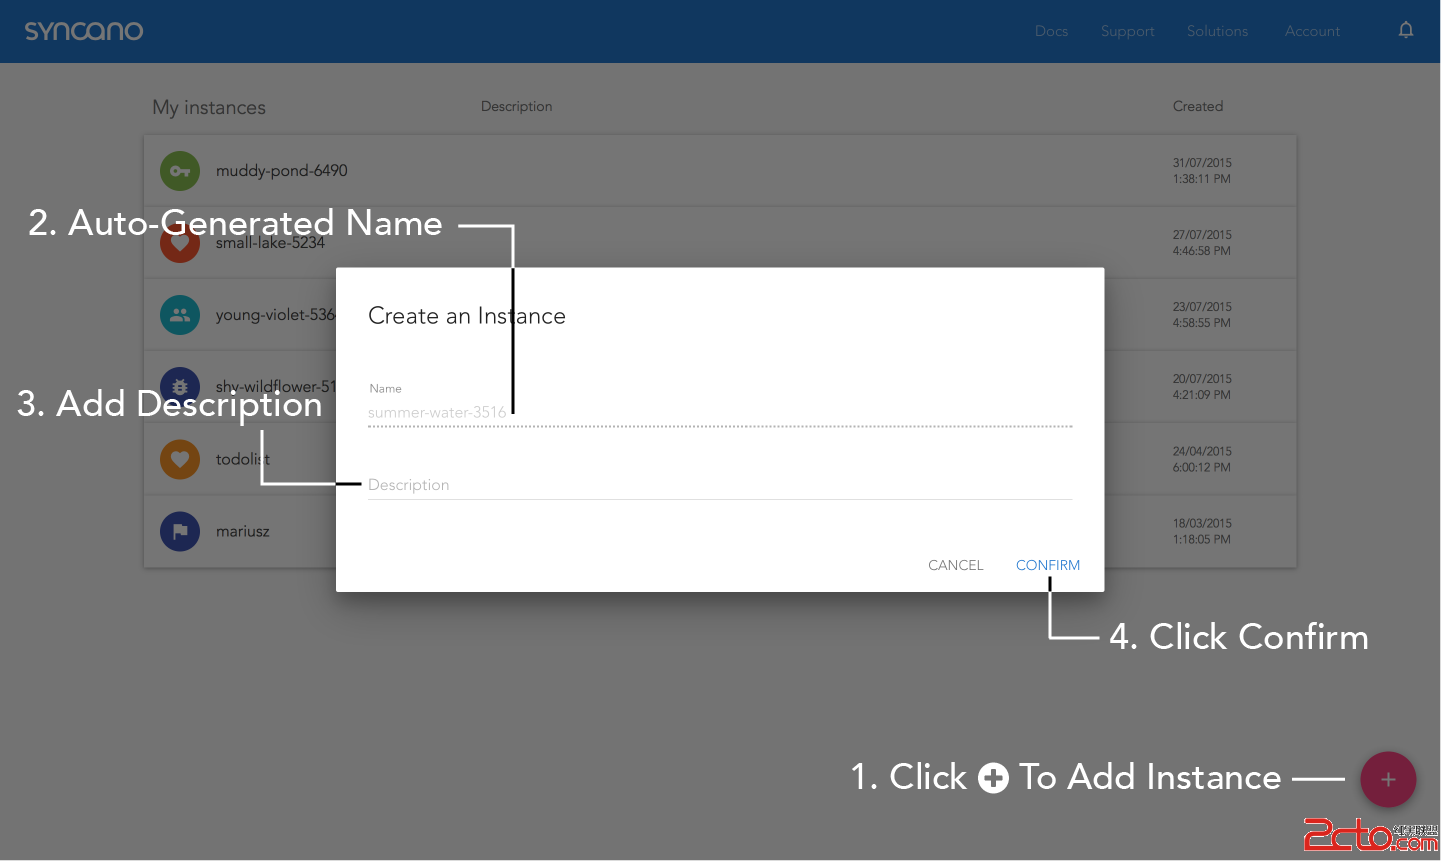This screenshot has width=1441, height=861.
Task: Open the Docs menu item
Action: coord(1051,31)
